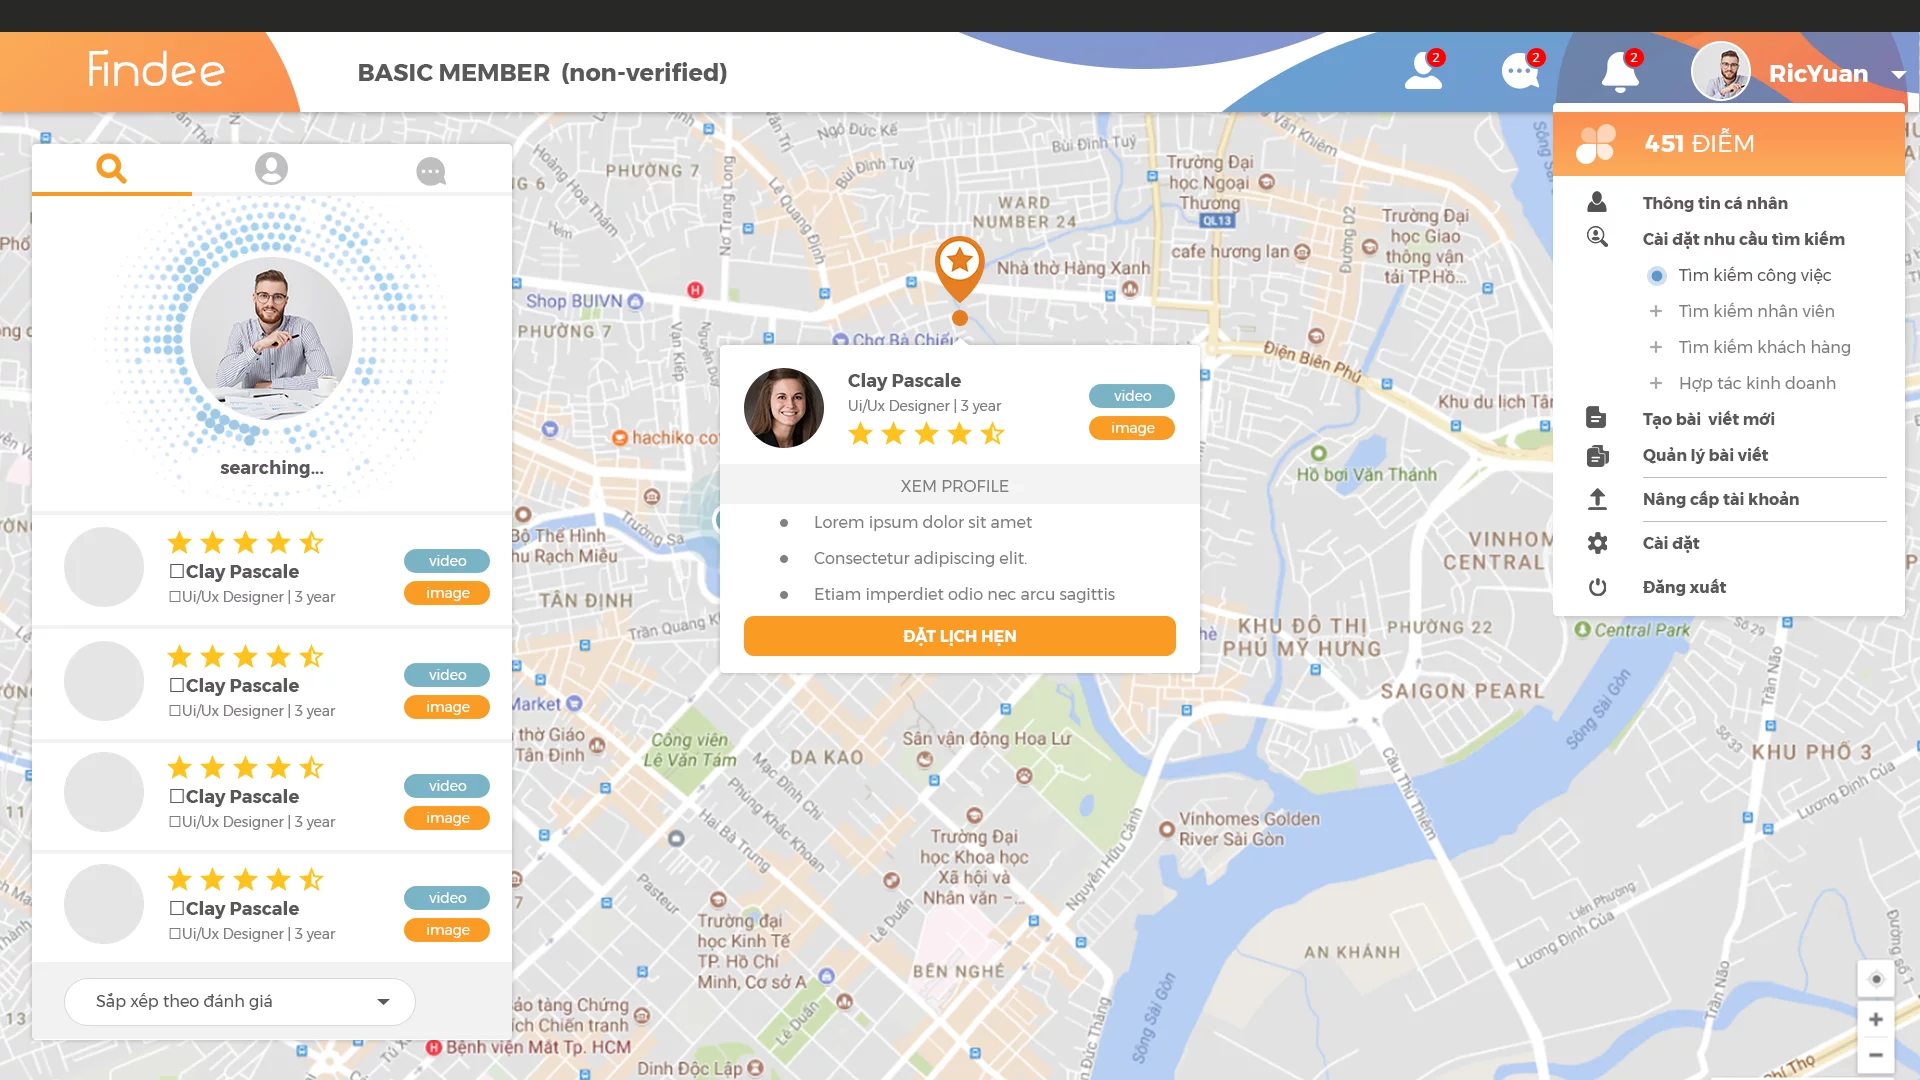Image resolution: width=1920 pixels, height=1080 pixels.
Task: Click hachiko map marker
Action: pyautogui.click(x=620, y=438)
